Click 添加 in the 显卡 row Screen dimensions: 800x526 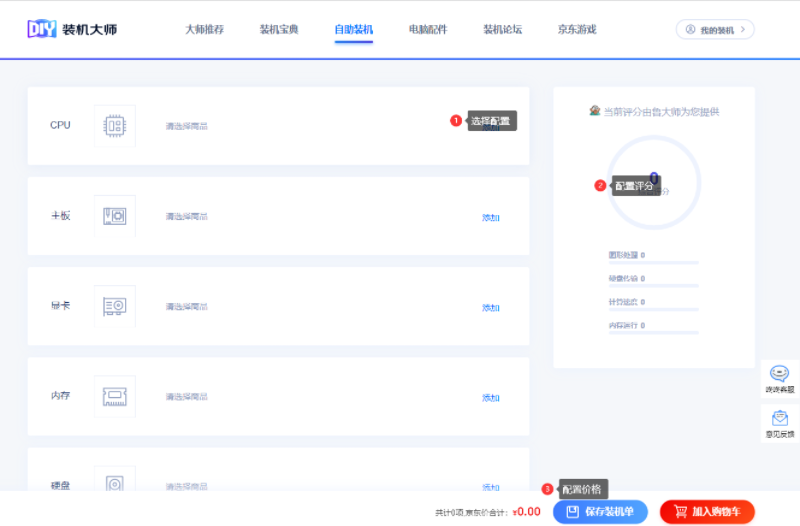point(490,308)
